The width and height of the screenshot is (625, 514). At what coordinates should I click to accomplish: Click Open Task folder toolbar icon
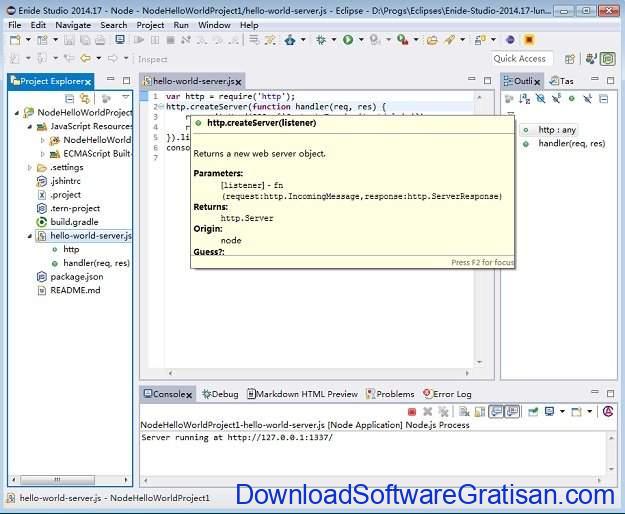click(x=432, y=40)
